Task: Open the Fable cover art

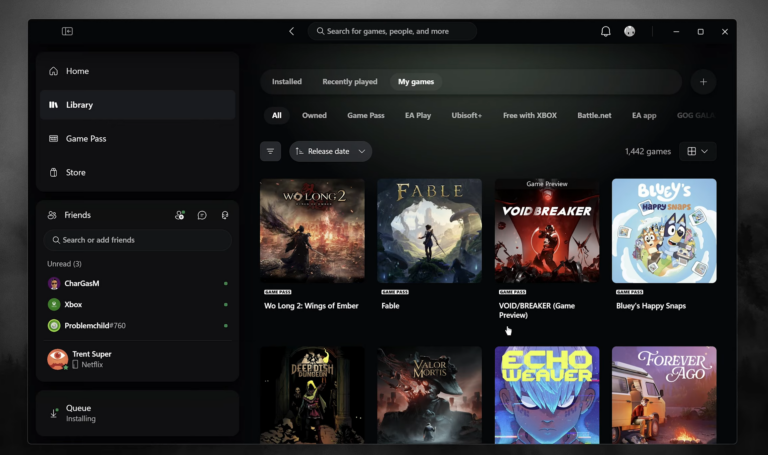Action: coord(430,231)
